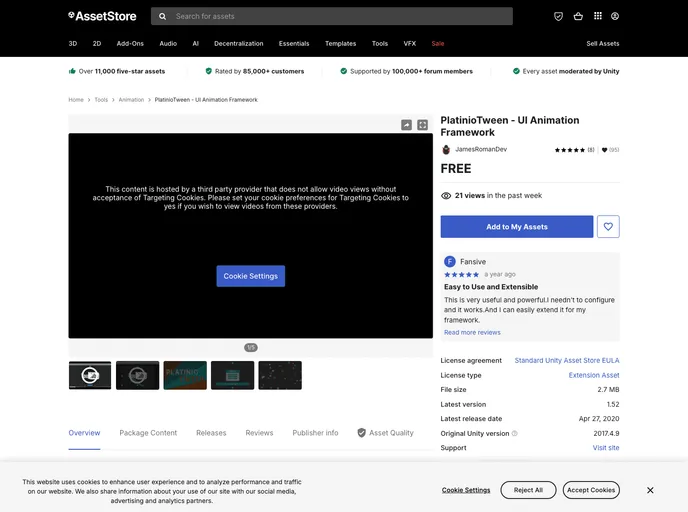Click the 2.7 MB file size value
The image size is (688, 512).
(x=608, y=390)
